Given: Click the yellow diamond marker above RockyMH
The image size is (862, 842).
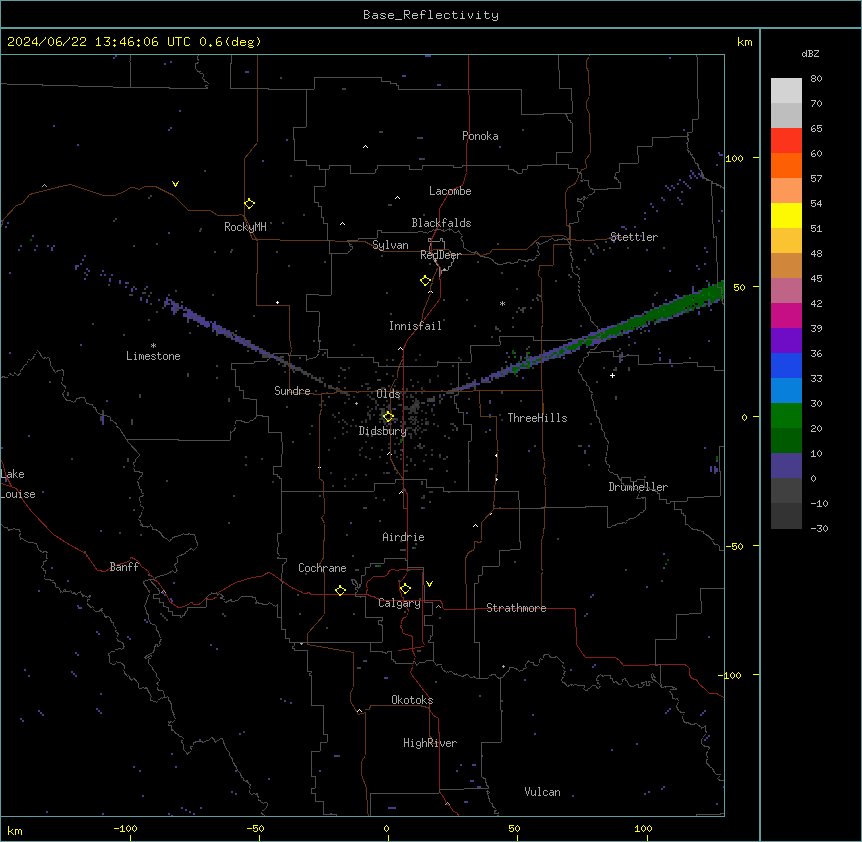Looking at the screenshot, I should (250, 203).
